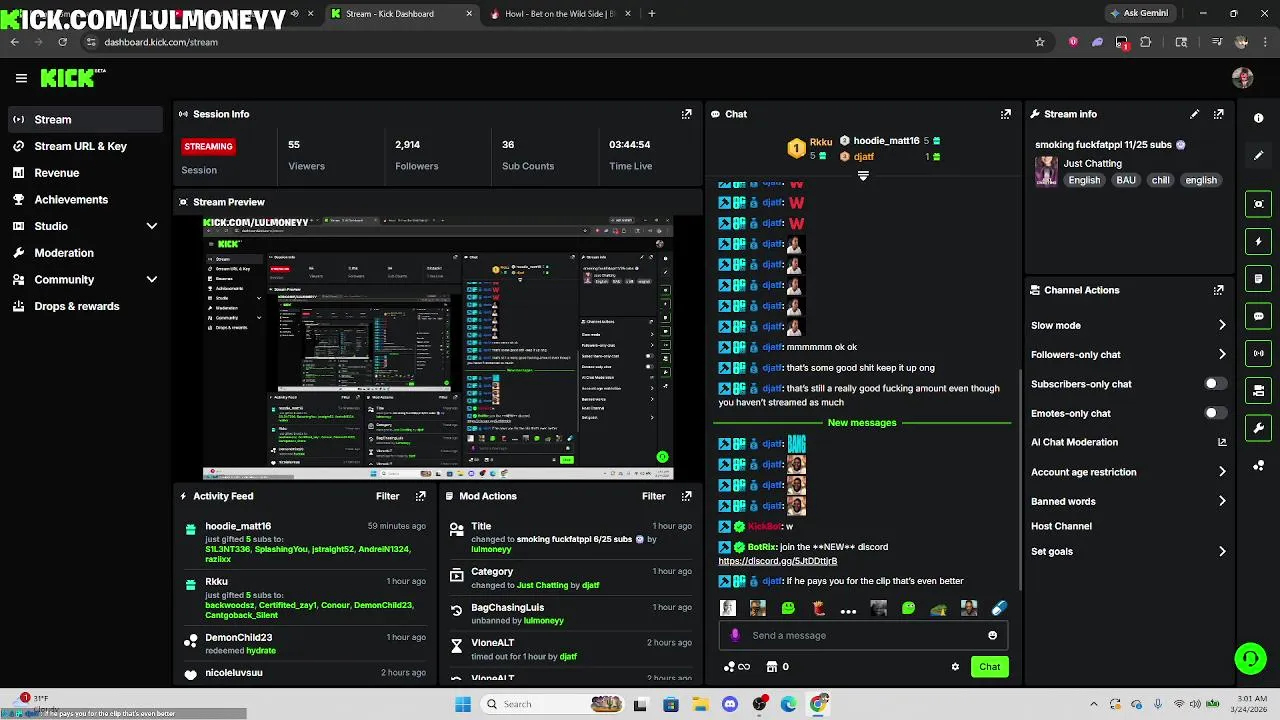Pop out the Chat panel

[x=1005, y=114]
